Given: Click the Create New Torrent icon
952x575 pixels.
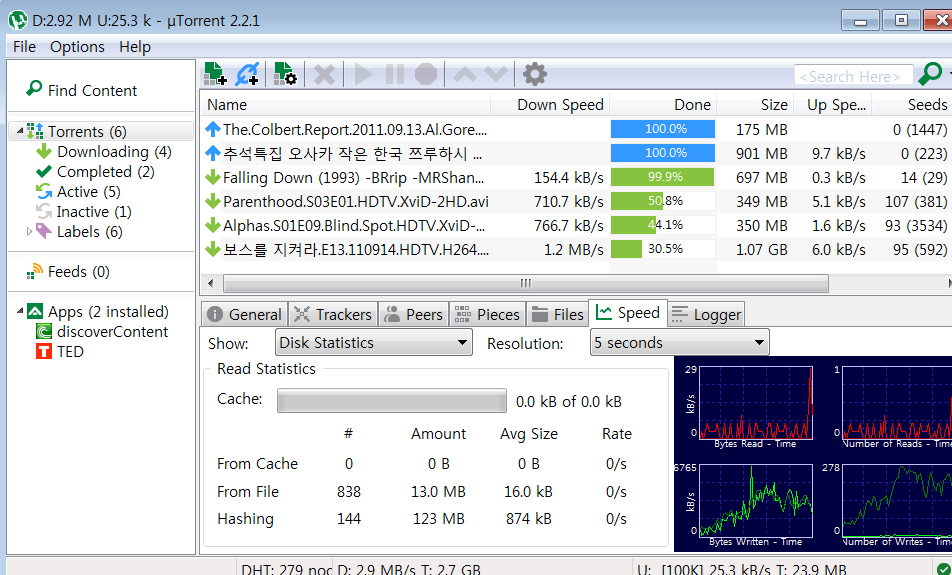Looking at the screenshot, I should 285,74.
